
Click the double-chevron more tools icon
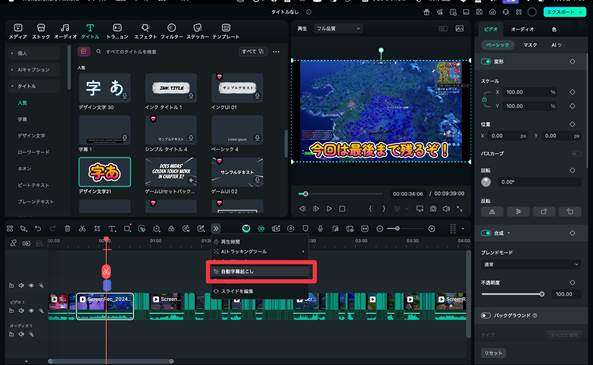click(x=216, y=228)
